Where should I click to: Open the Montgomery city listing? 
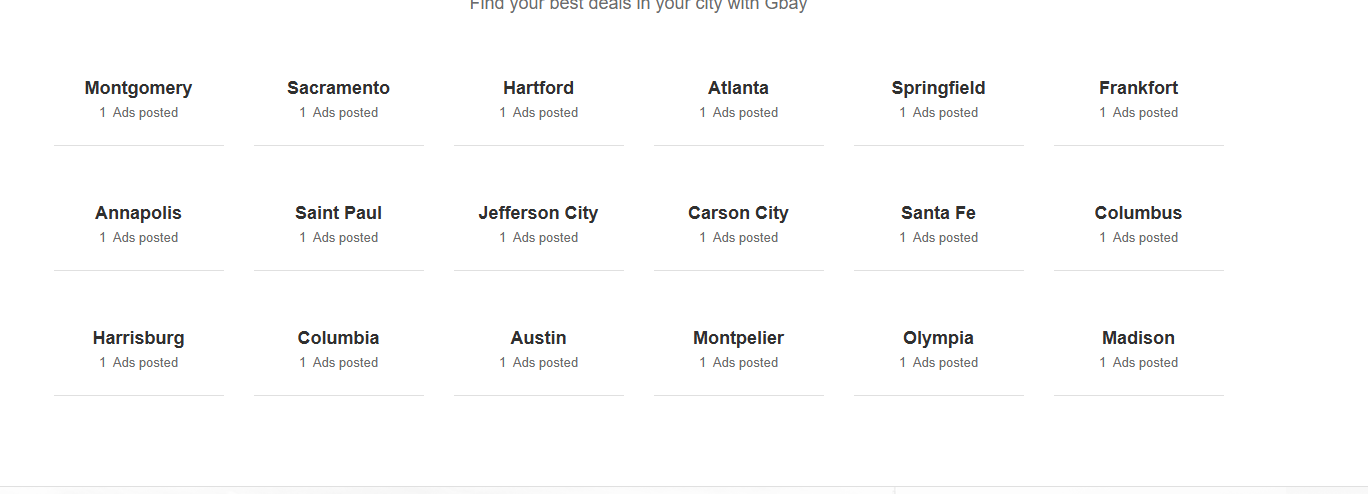click(x=138, y=88)
